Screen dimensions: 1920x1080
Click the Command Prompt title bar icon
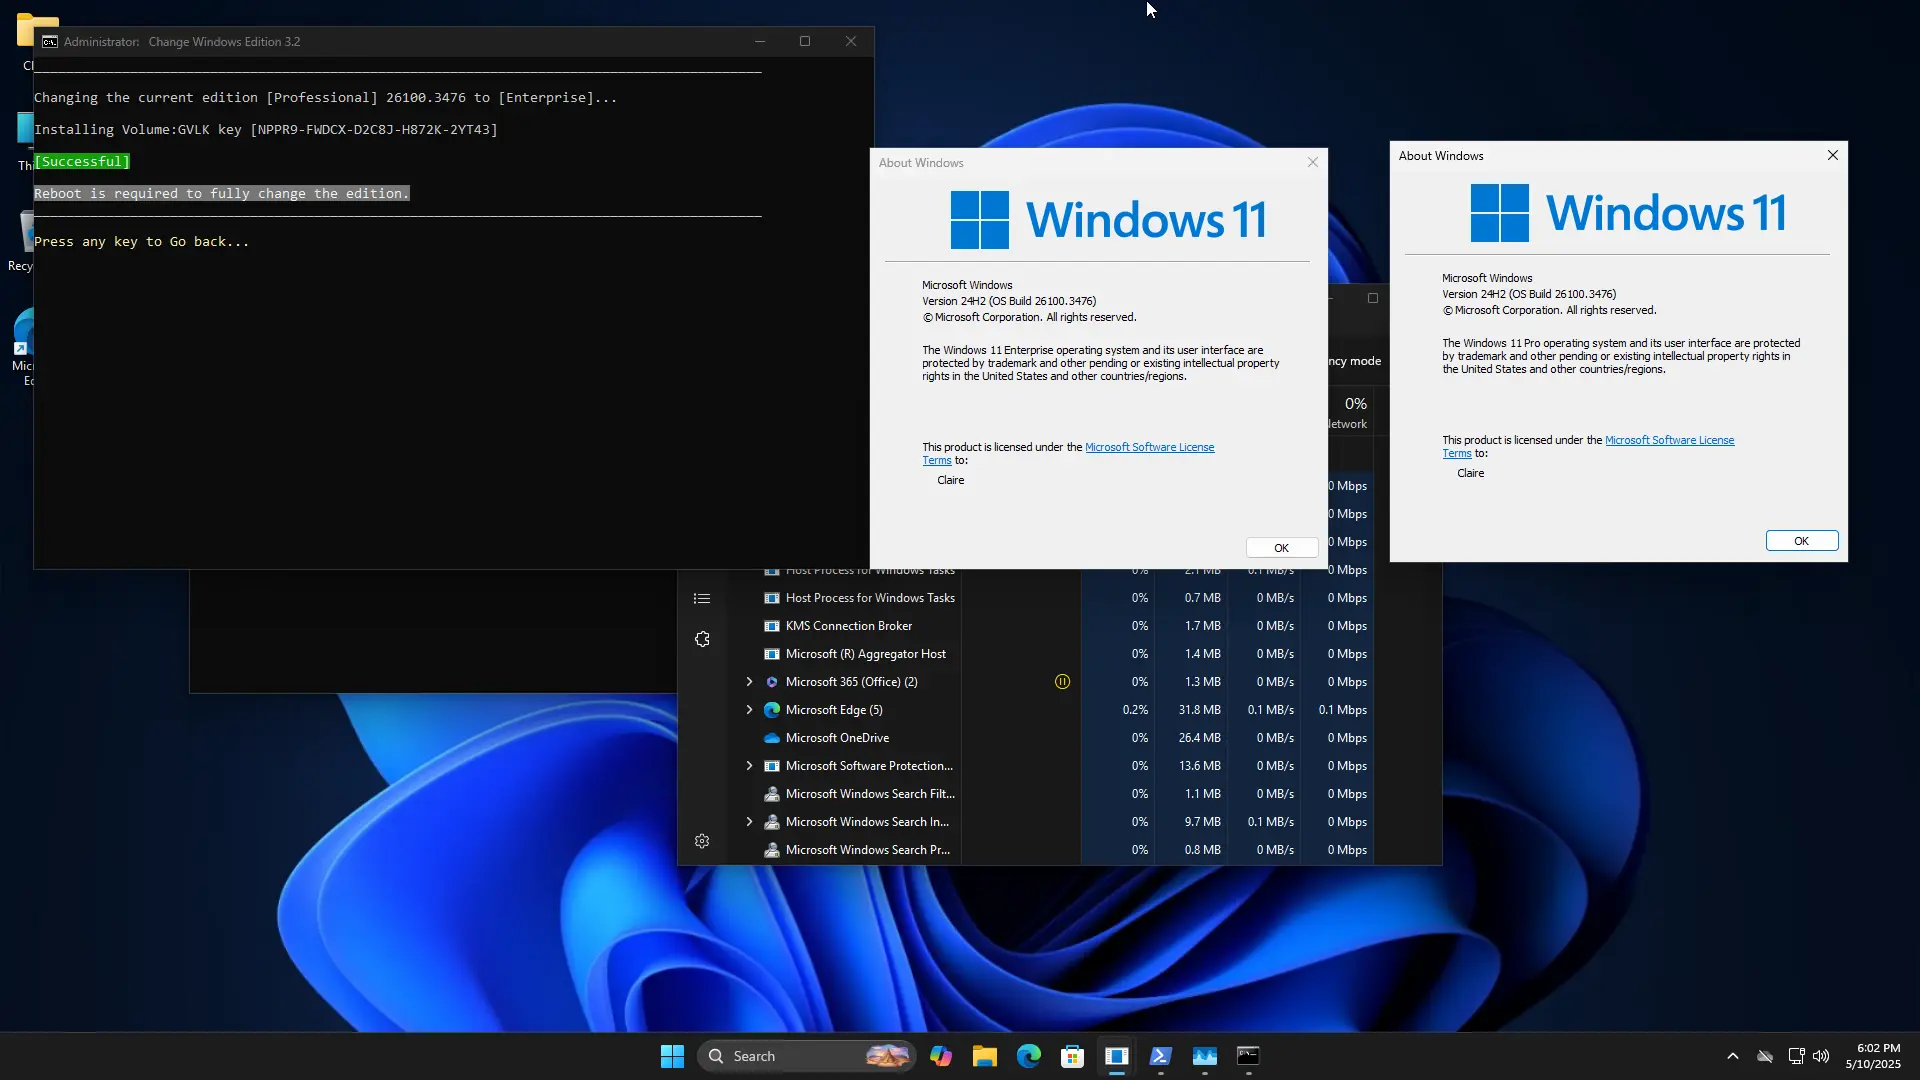[x=50, y=42]
